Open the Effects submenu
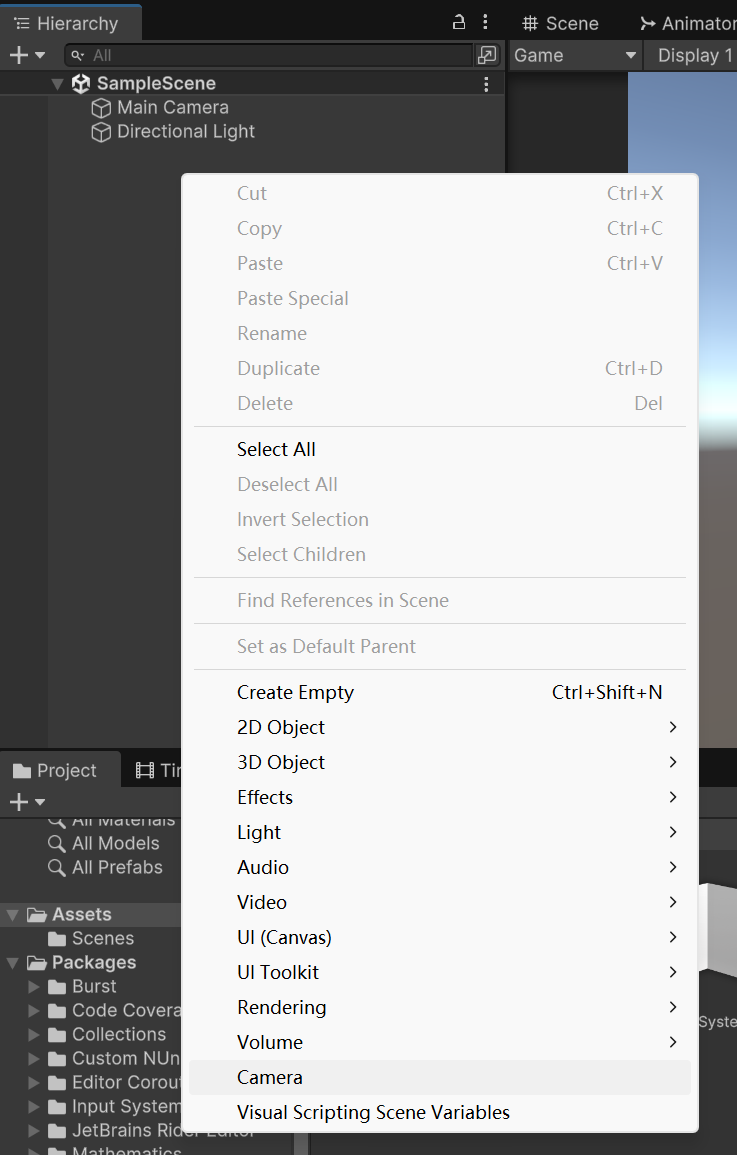 click(440, 797)
